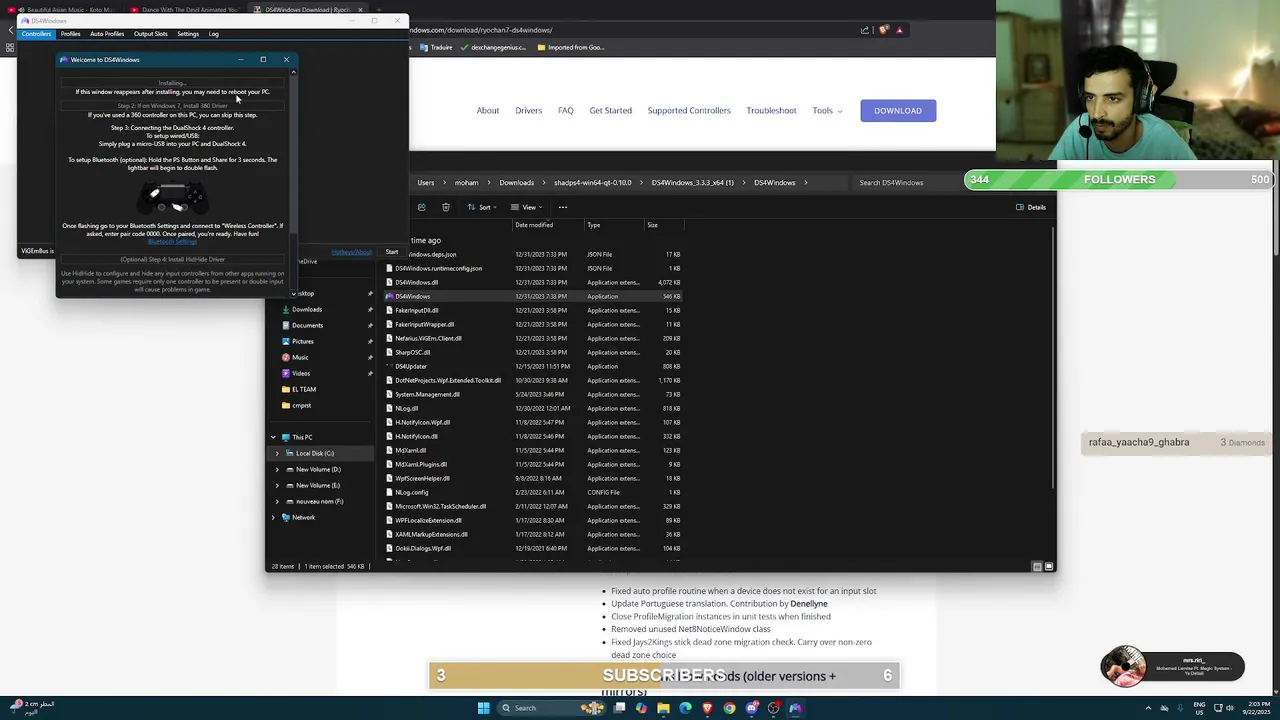The image size is (1280, 720).
Task: Open Pictures in Explorer sidebar
Action: 302,341
